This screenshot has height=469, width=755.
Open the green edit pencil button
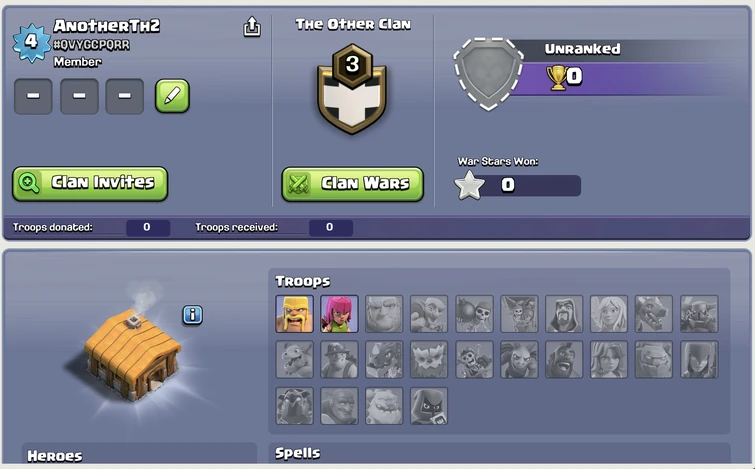pyautogui.click(x=172, y=96)
